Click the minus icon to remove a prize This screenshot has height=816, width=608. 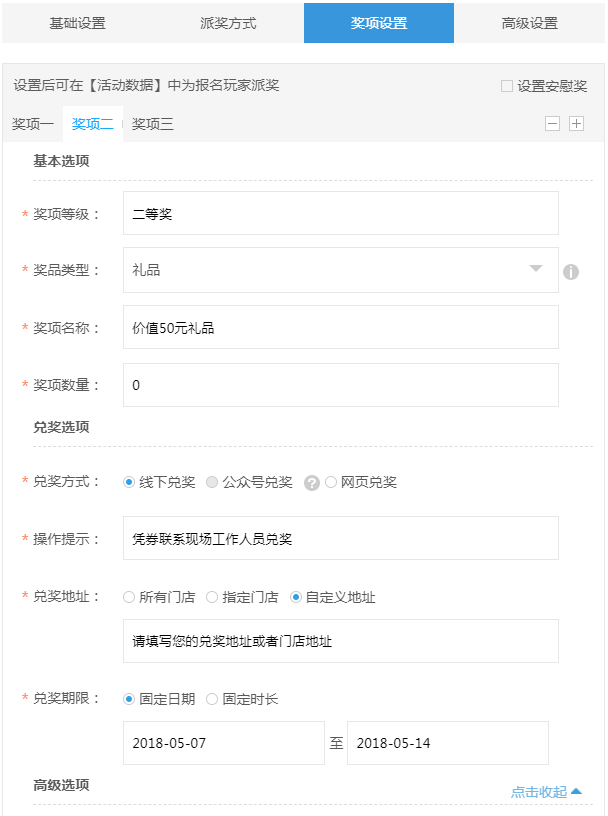click(x=552, y=124)
